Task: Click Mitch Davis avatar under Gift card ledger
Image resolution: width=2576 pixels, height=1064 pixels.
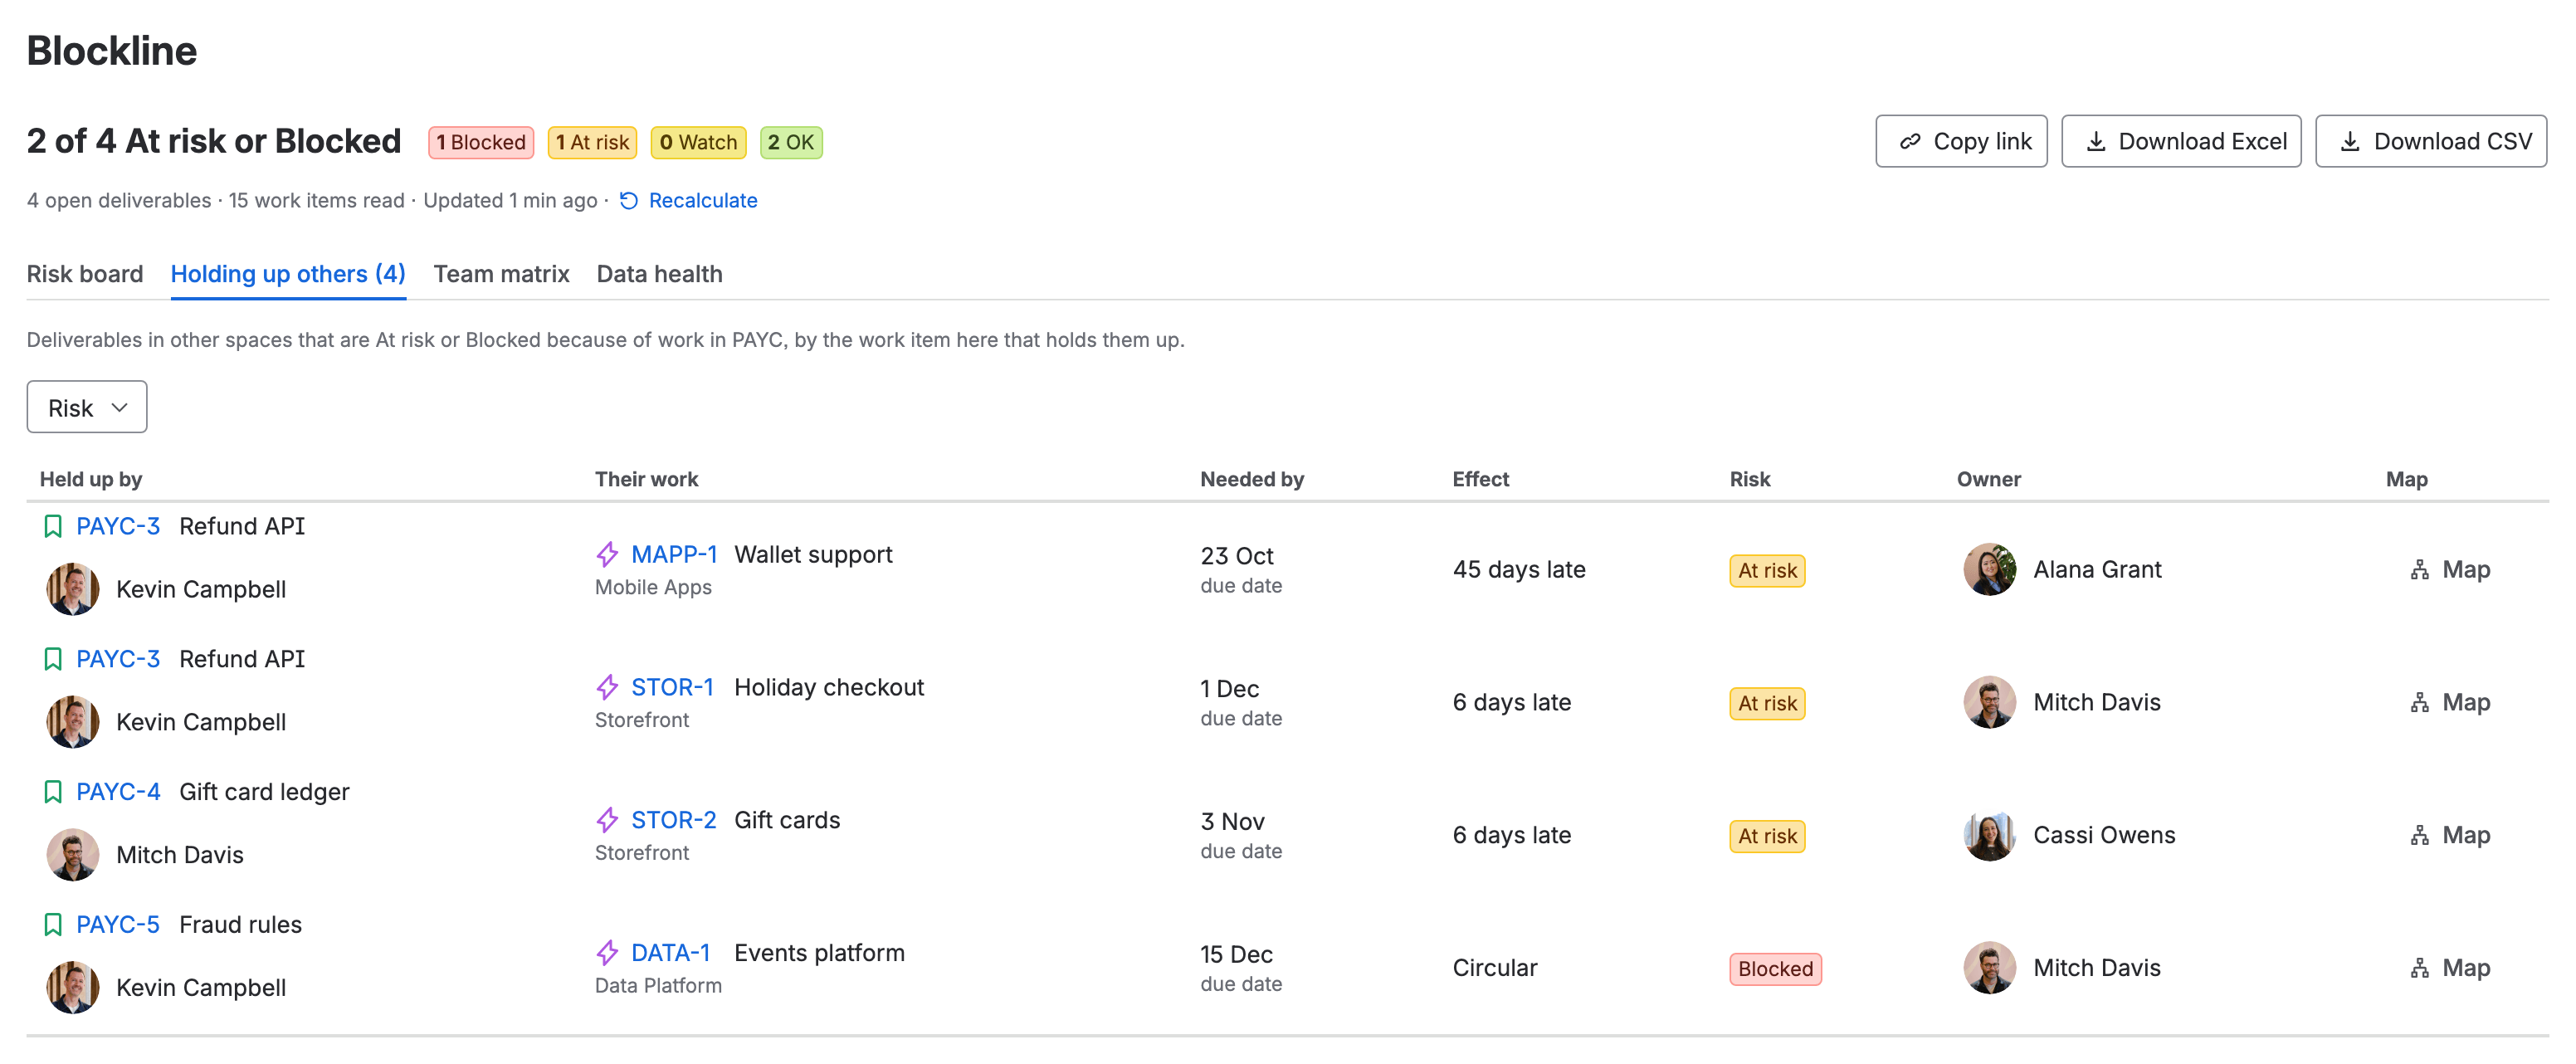Action: 72,854
